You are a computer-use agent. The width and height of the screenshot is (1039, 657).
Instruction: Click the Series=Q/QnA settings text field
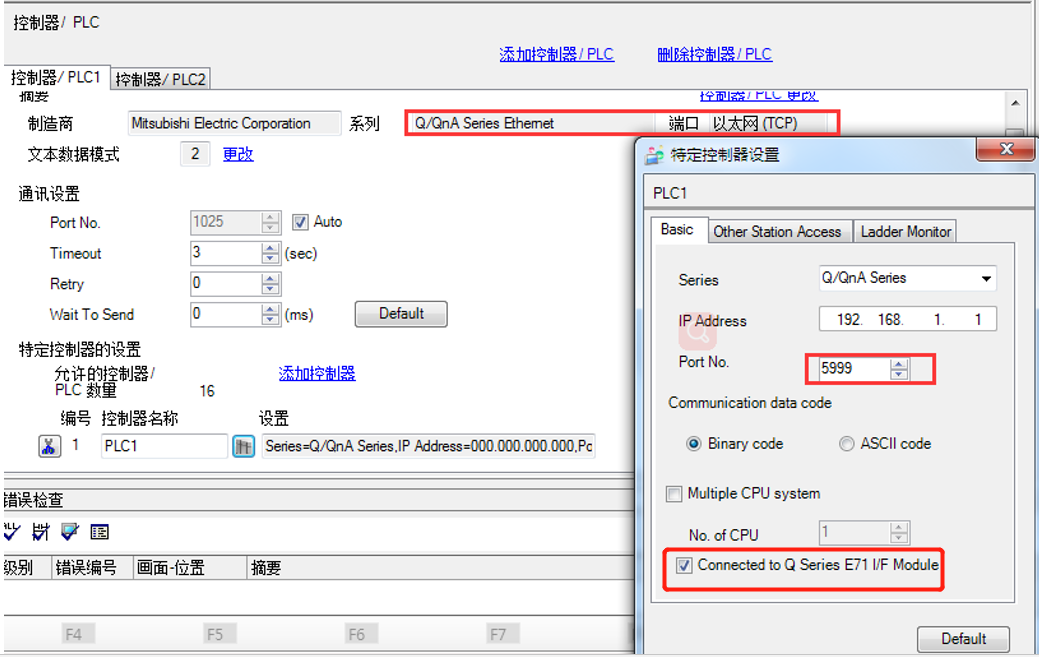click(429, 446)
